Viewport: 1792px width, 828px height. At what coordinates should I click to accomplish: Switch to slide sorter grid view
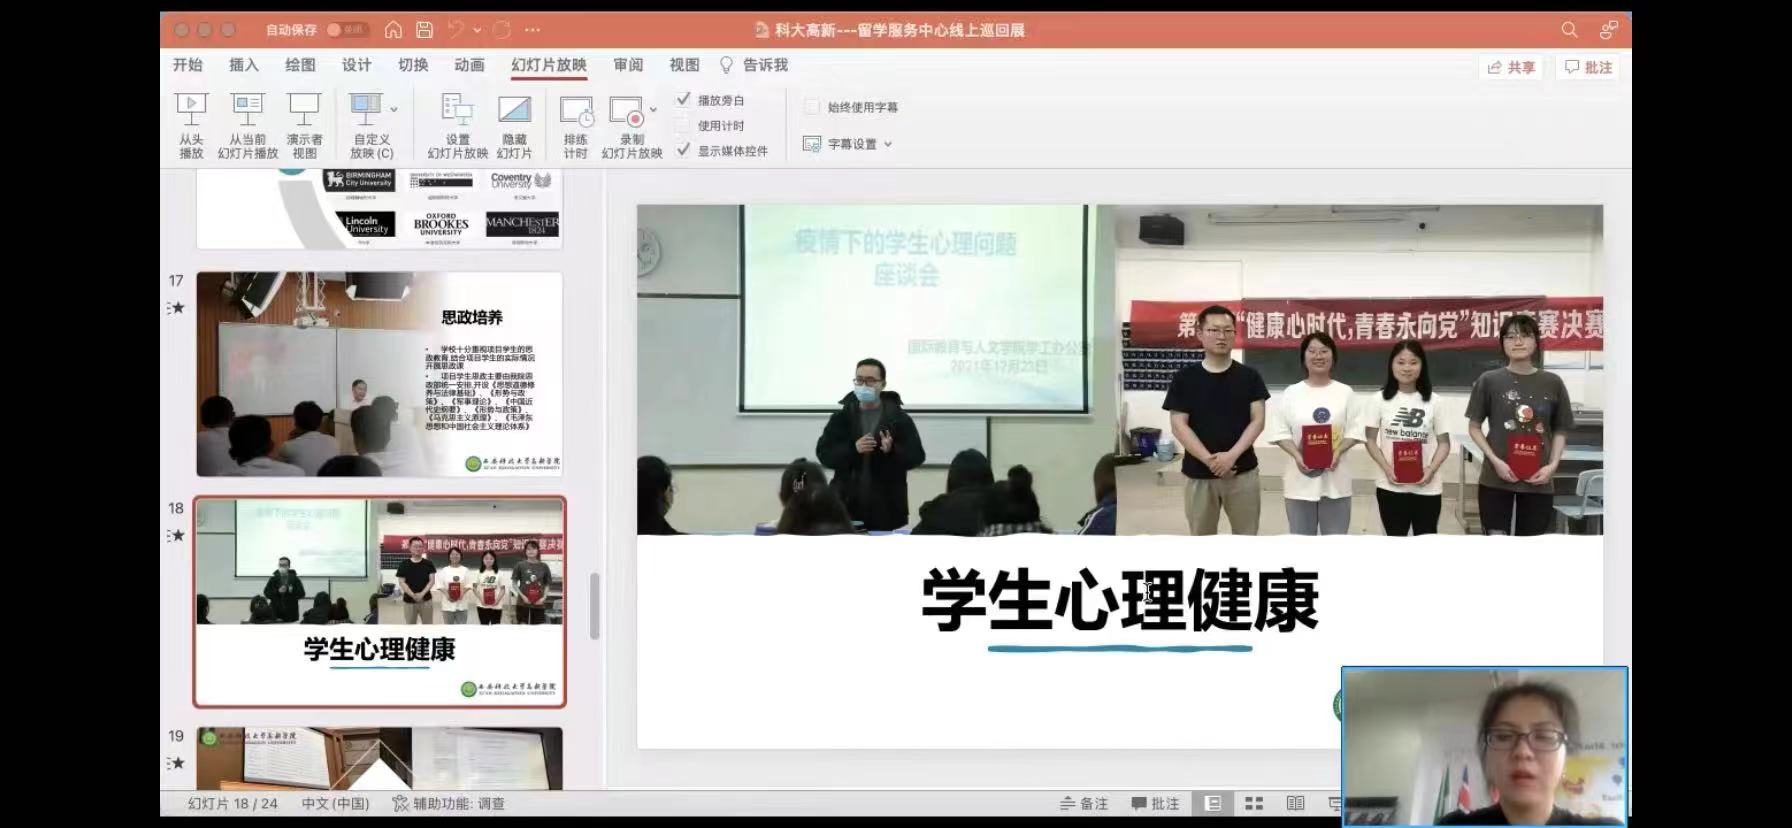[x=1254, y=803]
